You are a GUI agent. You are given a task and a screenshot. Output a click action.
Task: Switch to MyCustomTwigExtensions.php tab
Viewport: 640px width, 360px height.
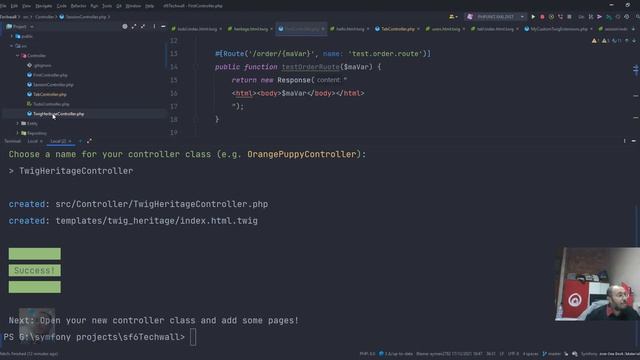pos(559,29)
